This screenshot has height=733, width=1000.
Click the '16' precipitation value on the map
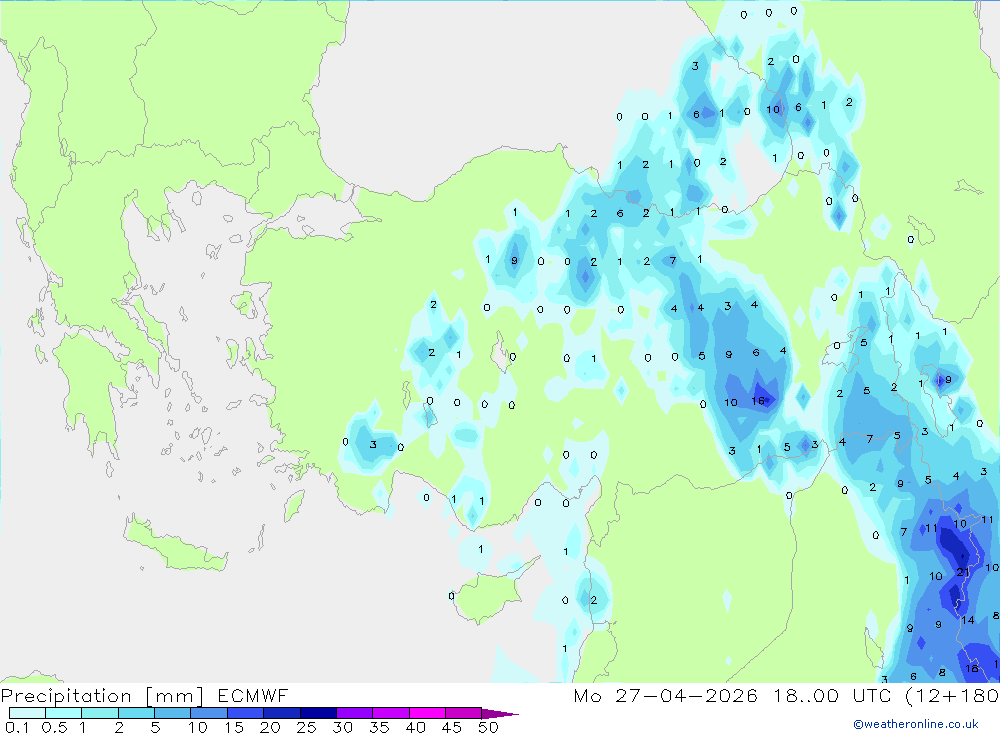click(x=758, y=401)
